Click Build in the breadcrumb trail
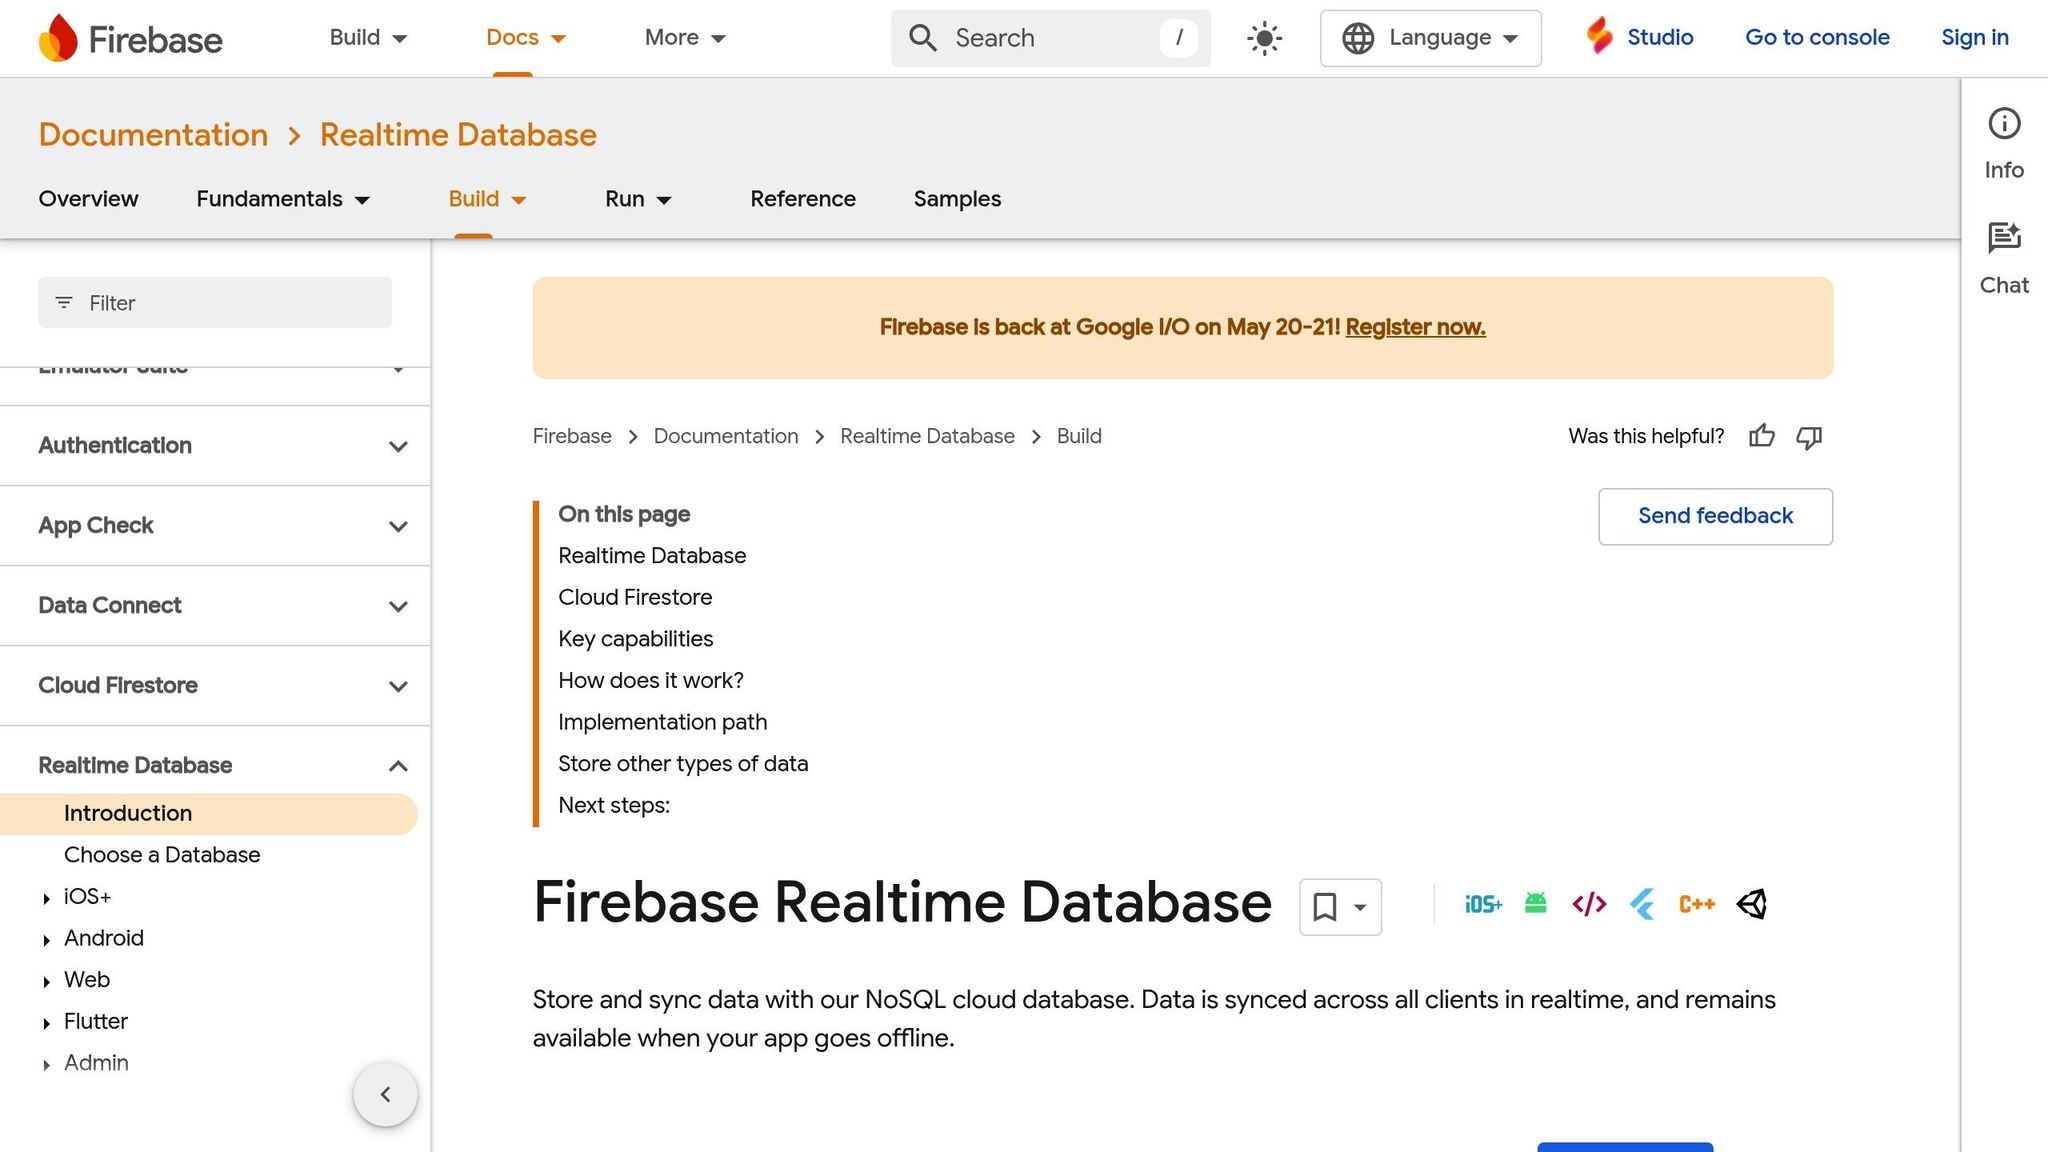This screenshot has width=2048, height=1152. (1079, 437)
